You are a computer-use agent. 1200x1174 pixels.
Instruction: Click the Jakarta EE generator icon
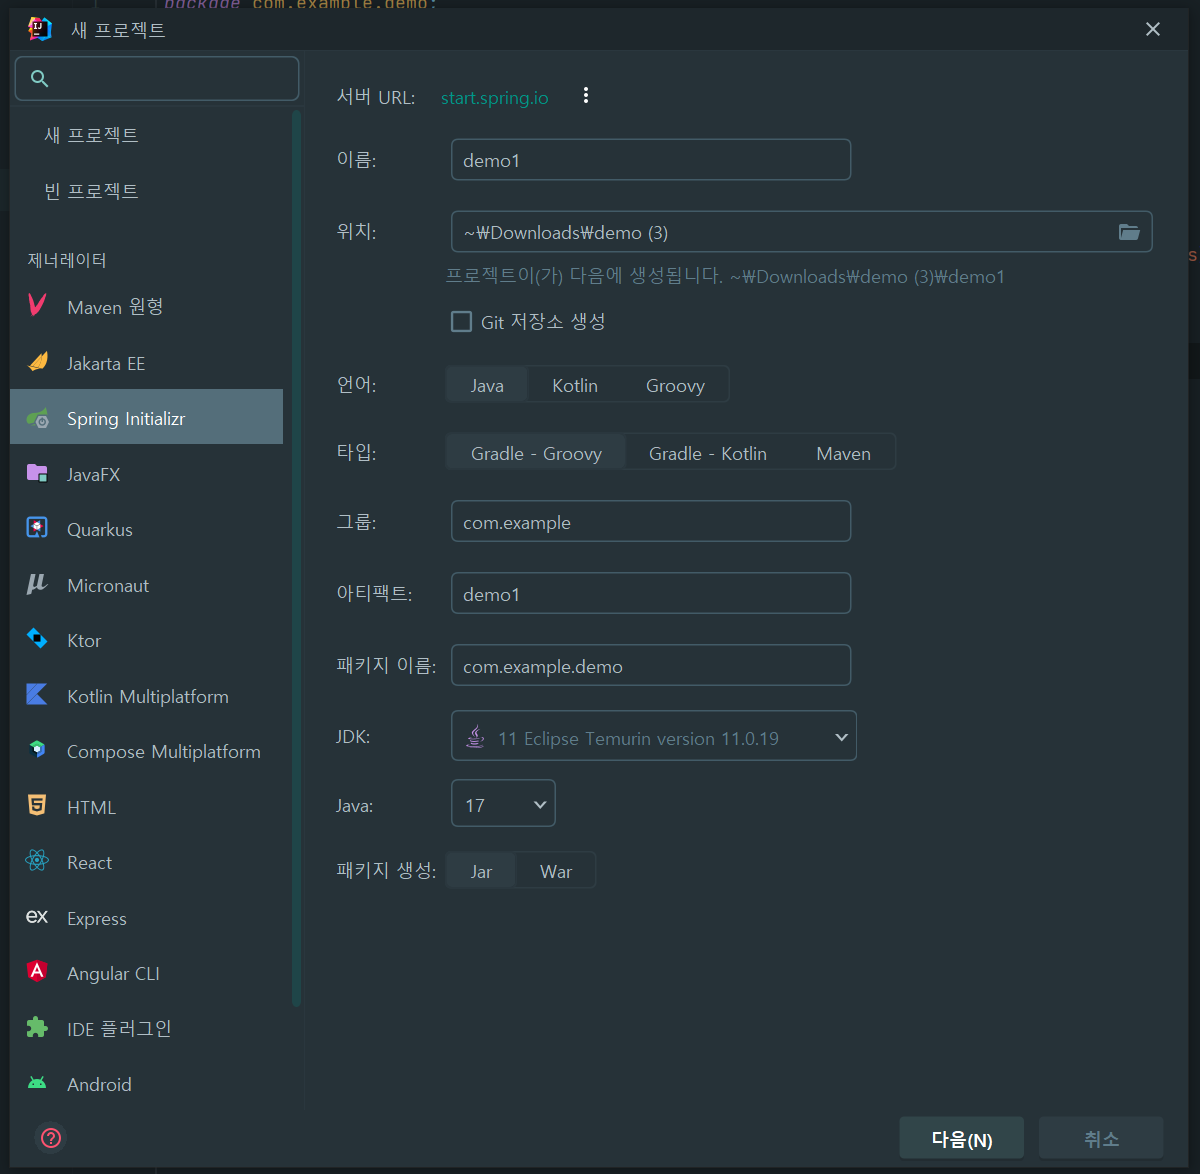point(37,362)
